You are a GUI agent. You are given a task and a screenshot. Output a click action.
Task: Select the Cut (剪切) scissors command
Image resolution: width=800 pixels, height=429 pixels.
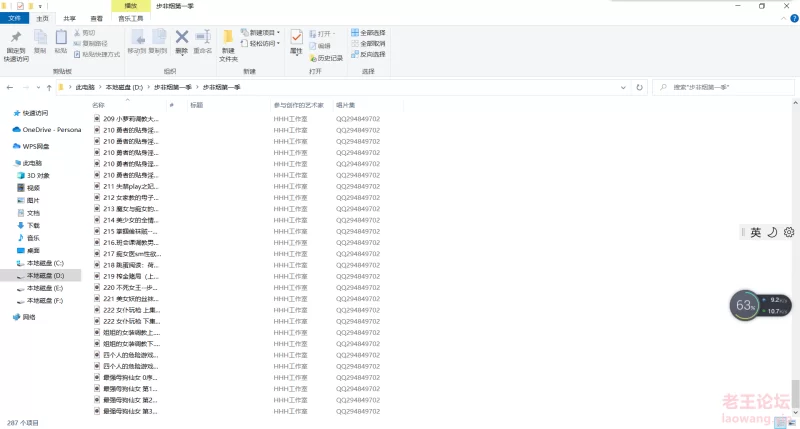85,33
